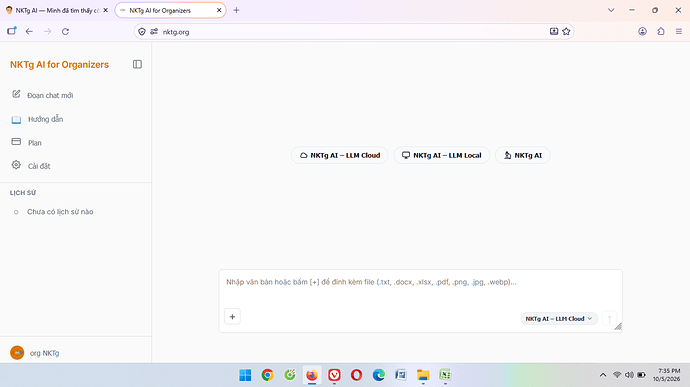Image resolution: width=690 pixels, height=387 pixels.
Task: Open Firefox from the taskbar
Action: click(x=312, y=375)
